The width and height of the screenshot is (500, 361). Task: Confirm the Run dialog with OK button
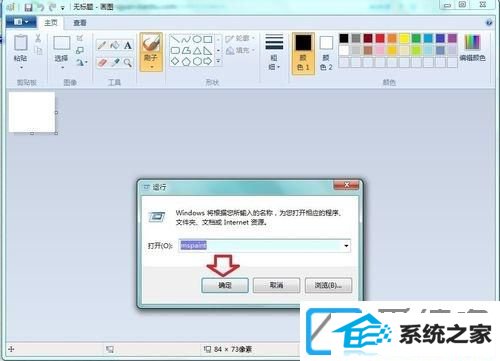click(x=225, y=285)
